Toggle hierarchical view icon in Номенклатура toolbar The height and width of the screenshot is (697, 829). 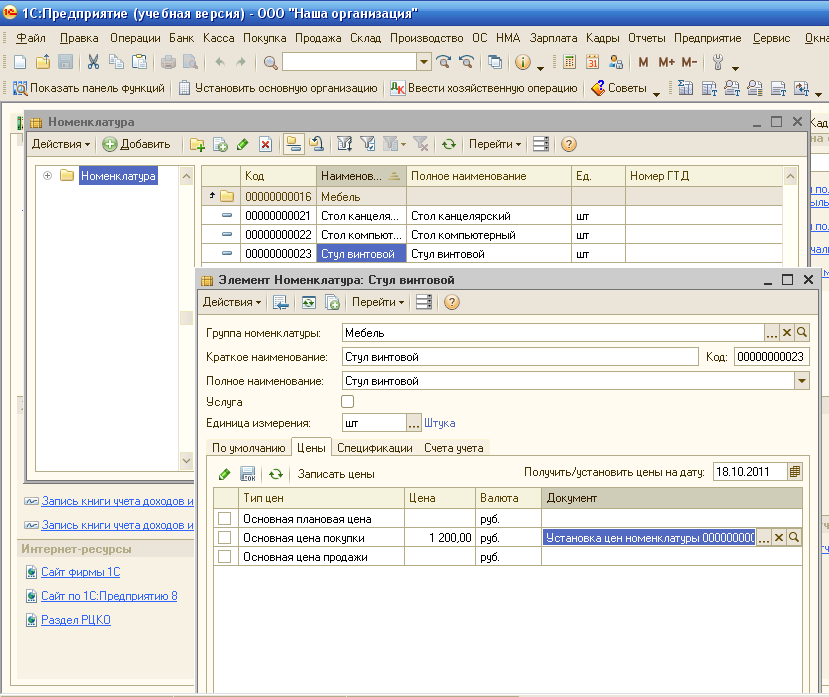[x=293, y=144]
